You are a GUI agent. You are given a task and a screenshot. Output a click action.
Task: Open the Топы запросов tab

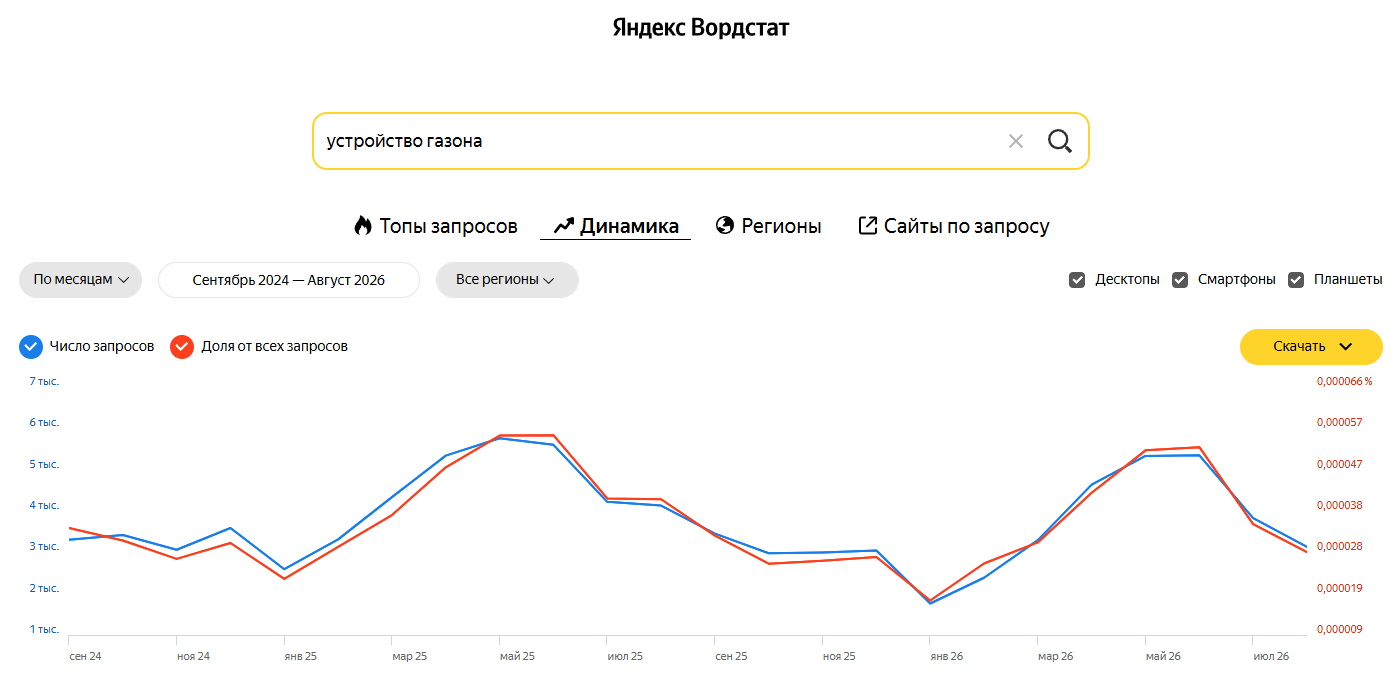[x=436, y=226]
